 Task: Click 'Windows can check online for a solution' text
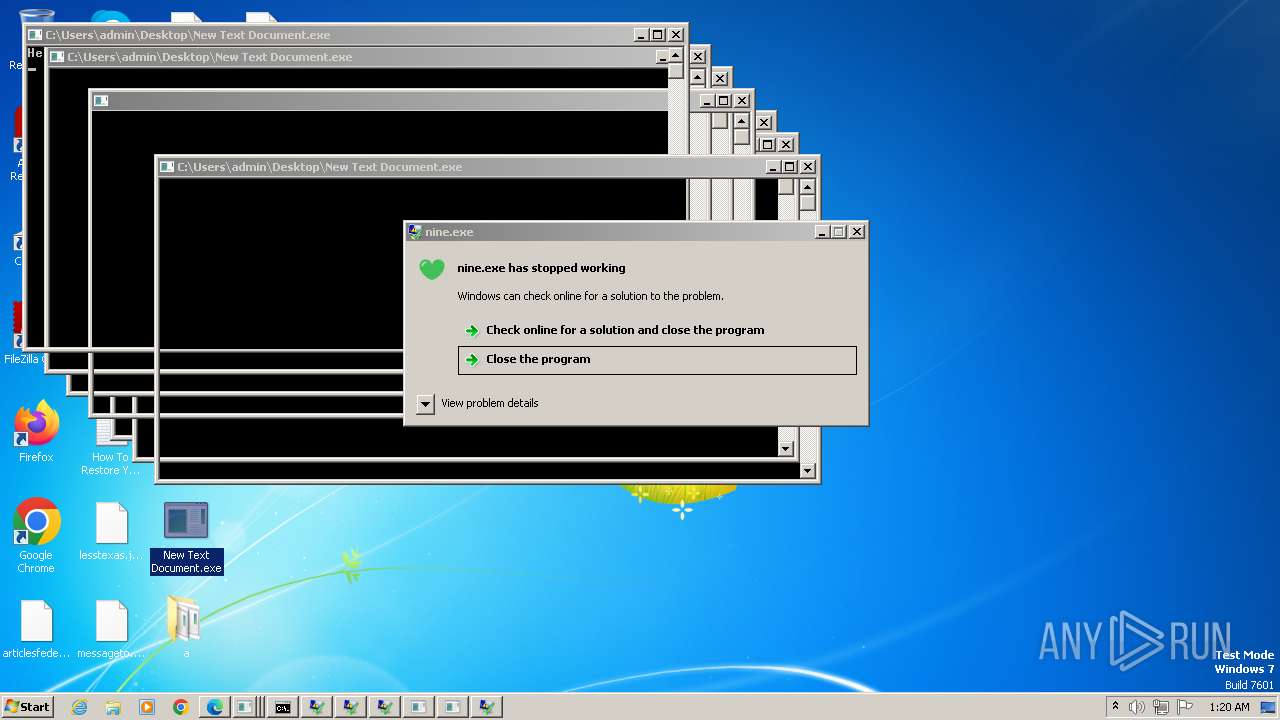tap(590, 296)
